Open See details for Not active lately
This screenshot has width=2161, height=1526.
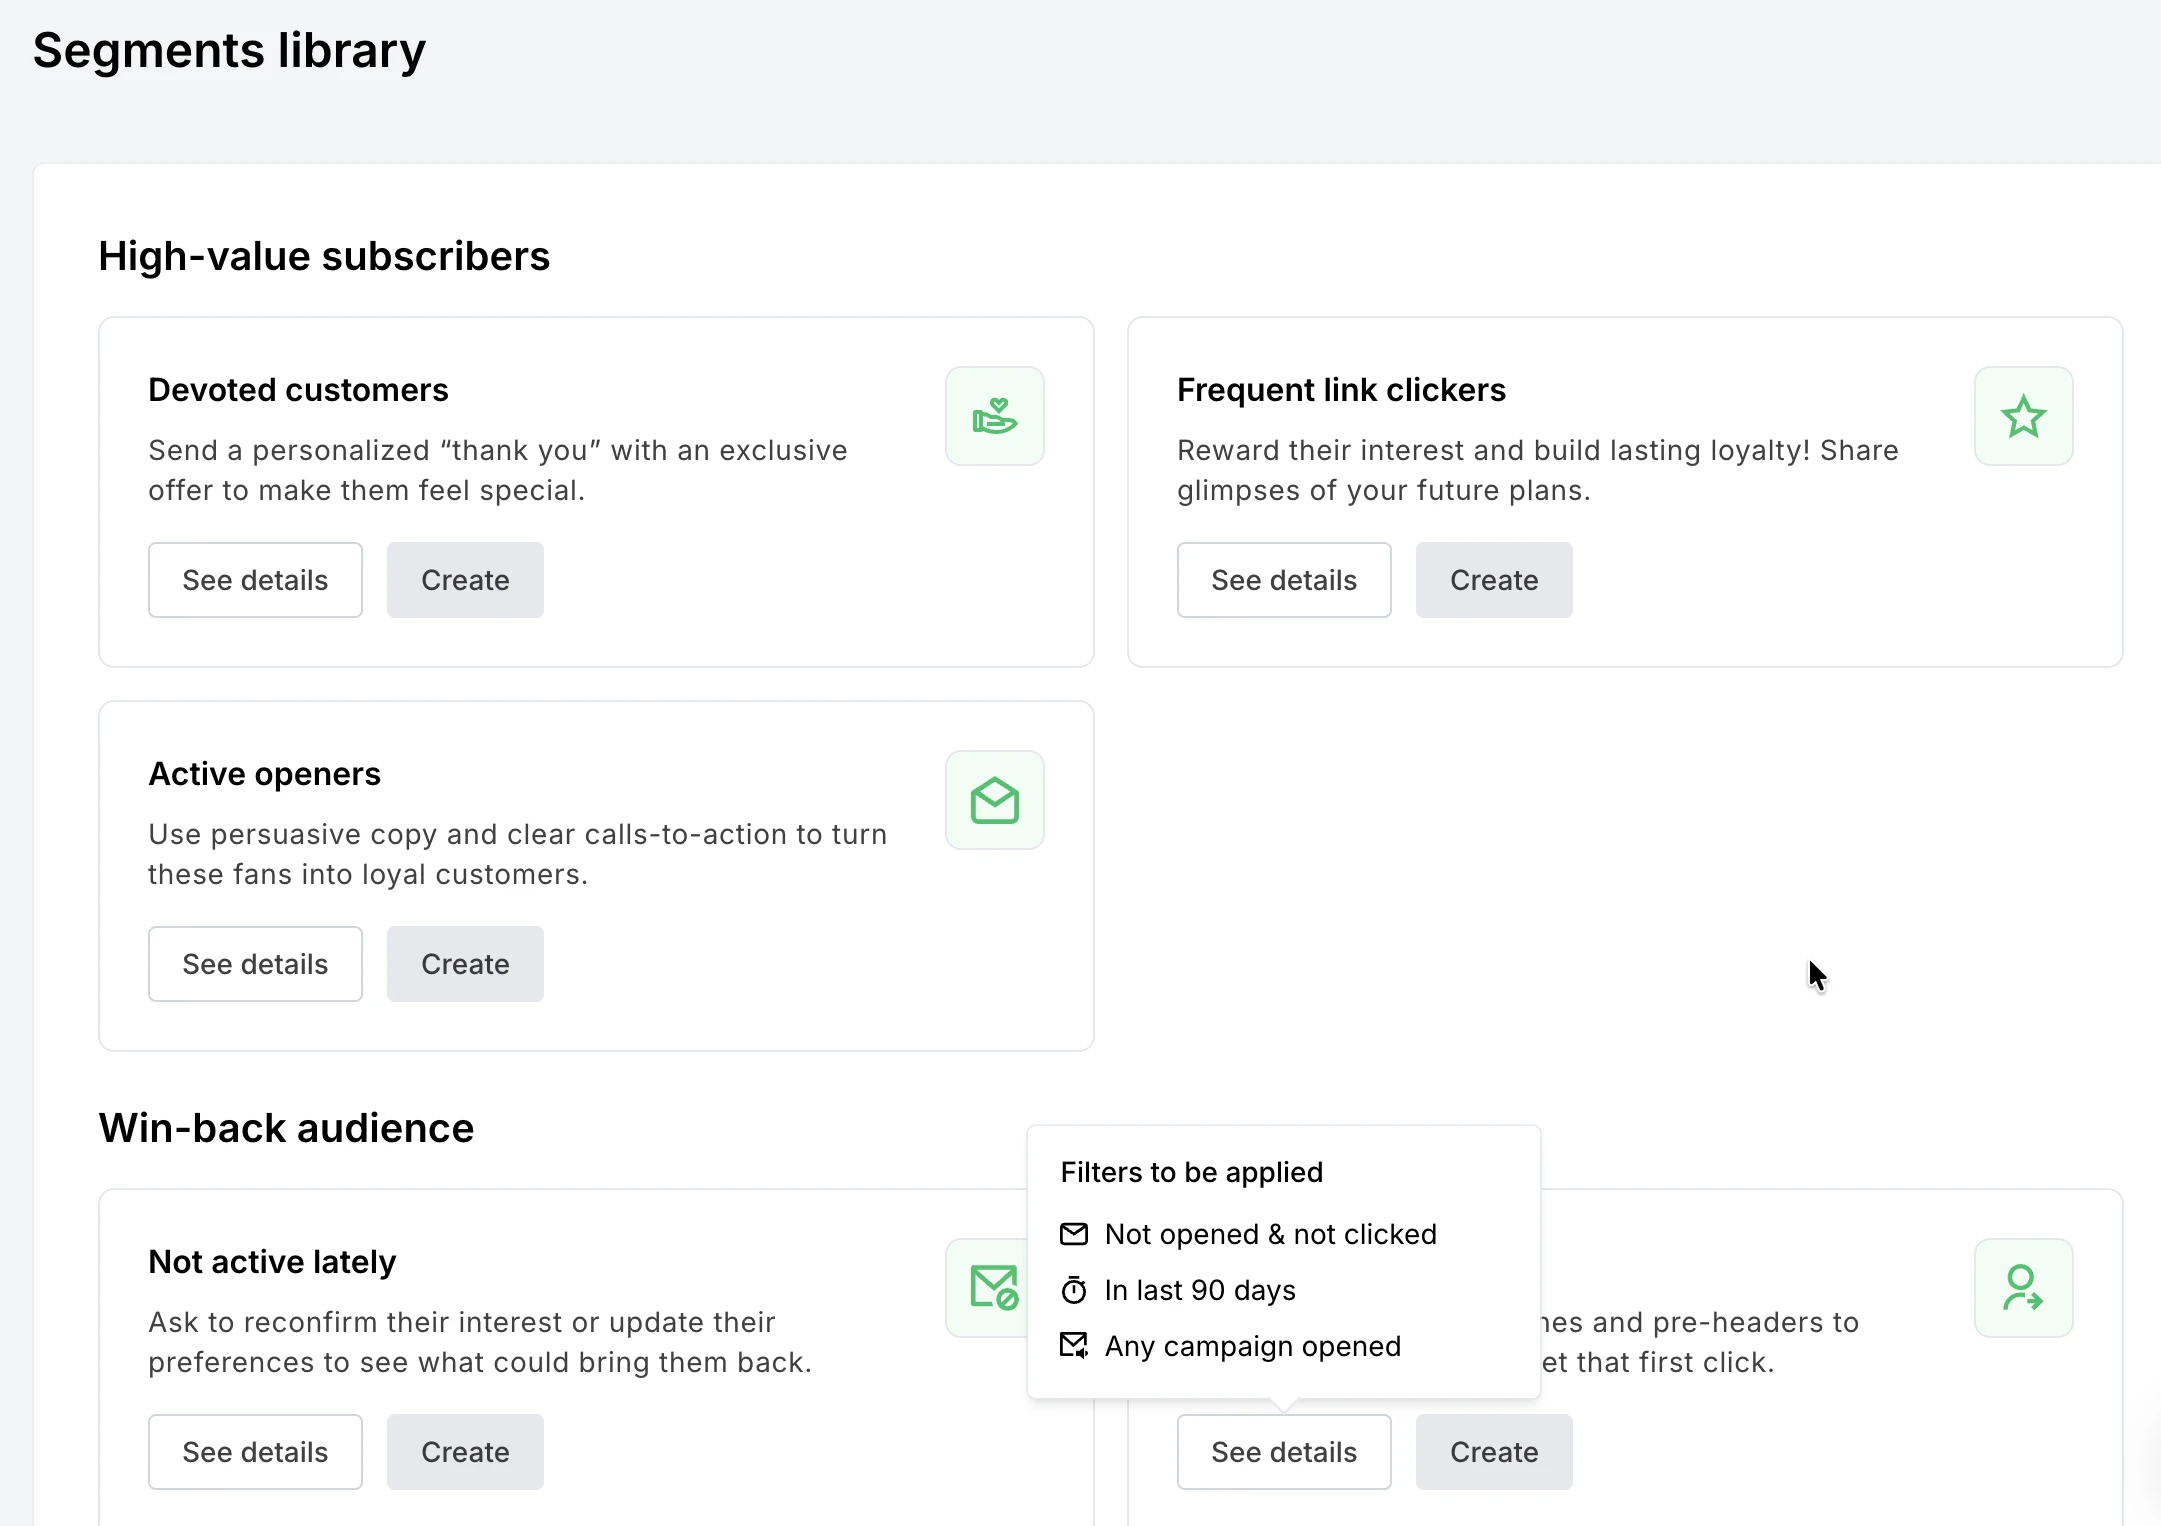pyautogui.click(x=255, y=1451)
